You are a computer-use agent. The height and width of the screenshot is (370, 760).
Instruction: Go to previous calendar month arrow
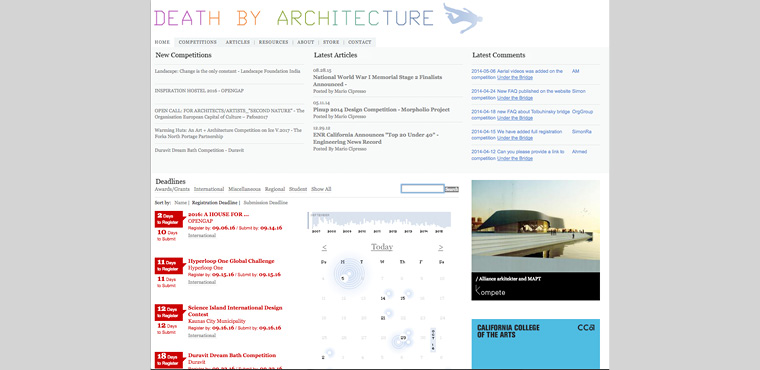[324, 248]
